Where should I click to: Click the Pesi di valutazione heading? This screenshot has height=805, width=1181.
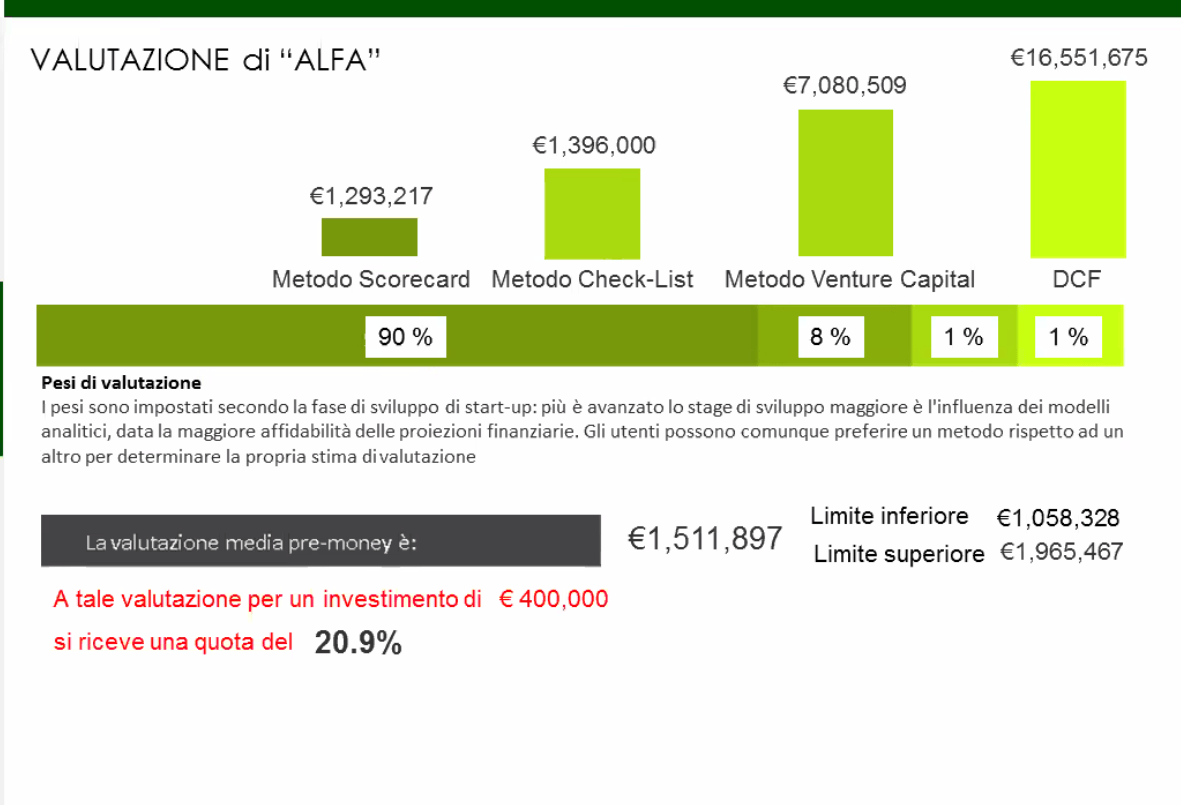(121, 383)
